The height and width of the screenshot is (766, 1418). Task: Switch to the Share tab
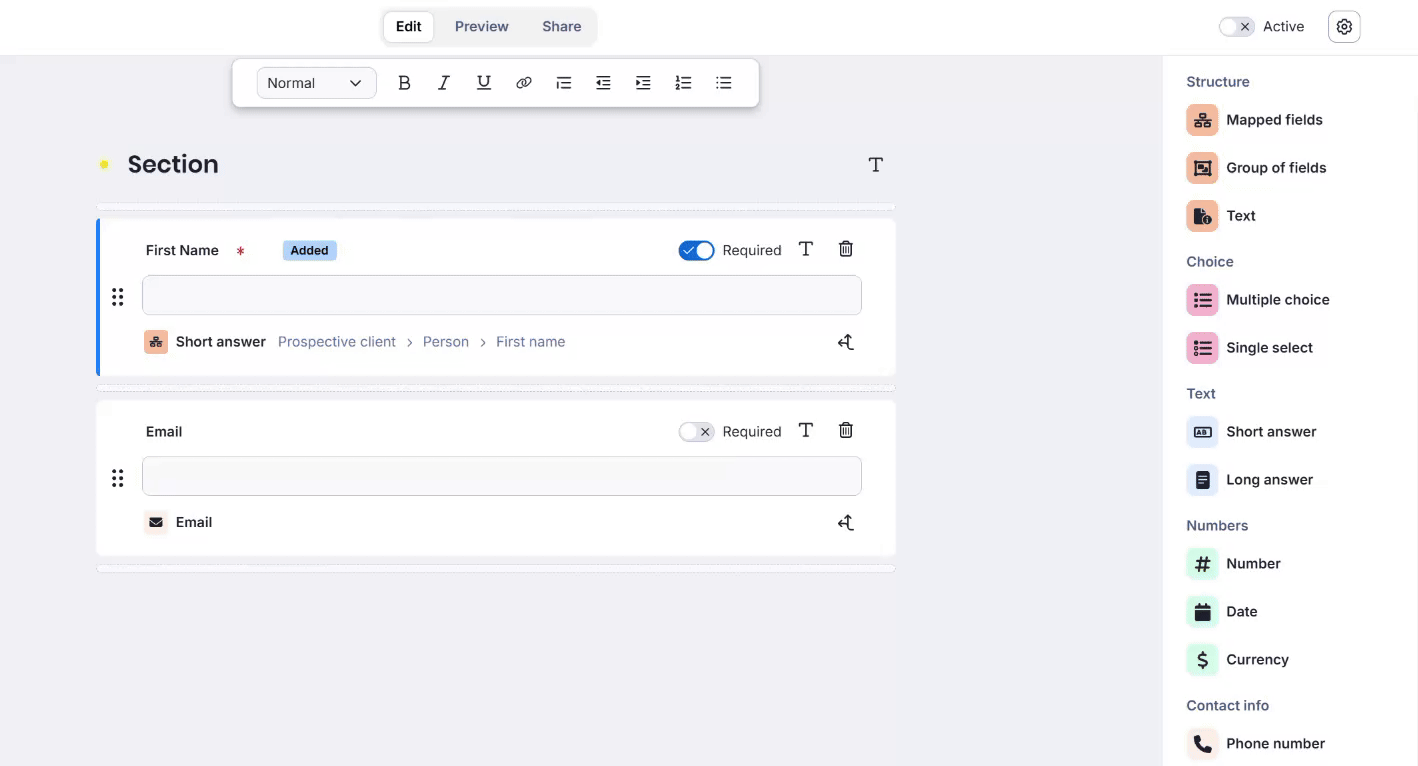[x=562, y=27]
